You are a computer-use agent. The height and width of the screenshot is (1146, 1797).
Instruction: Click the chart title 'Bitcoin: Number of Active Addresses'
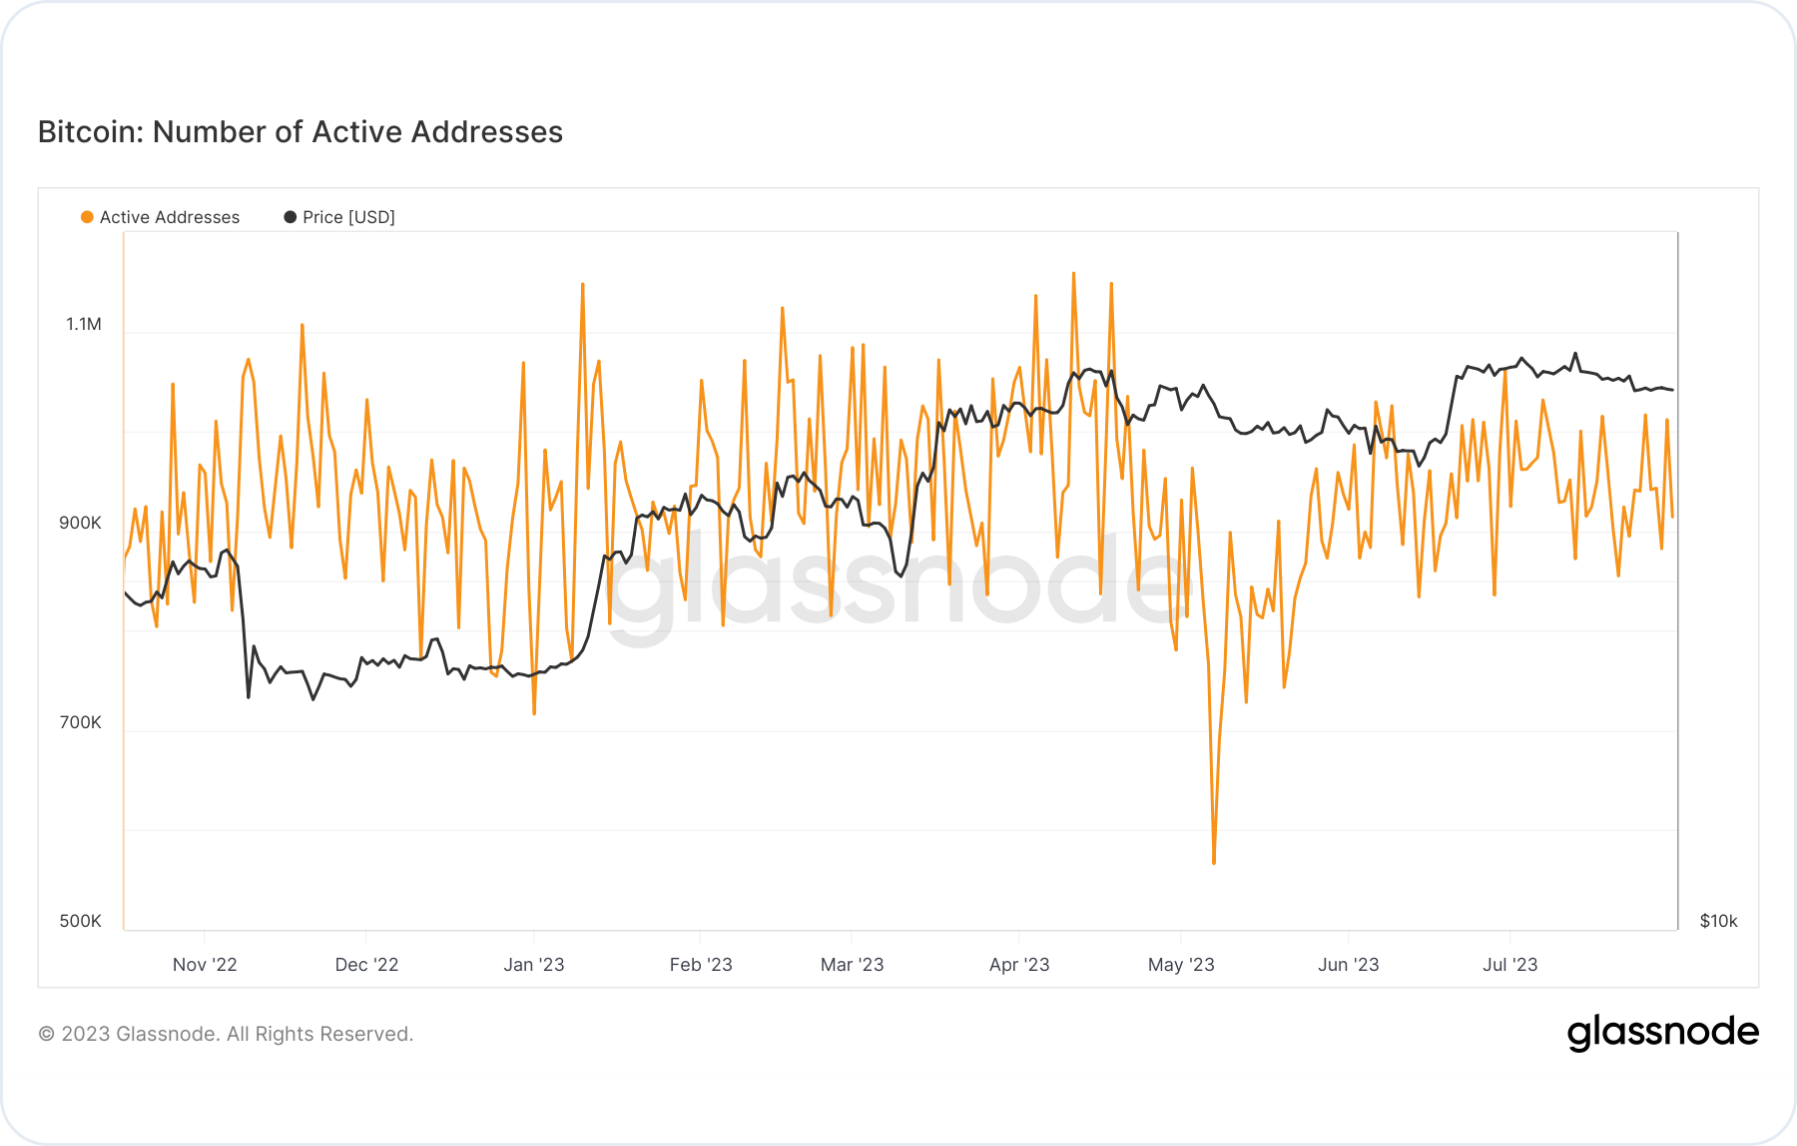click(x=300, y=131)
